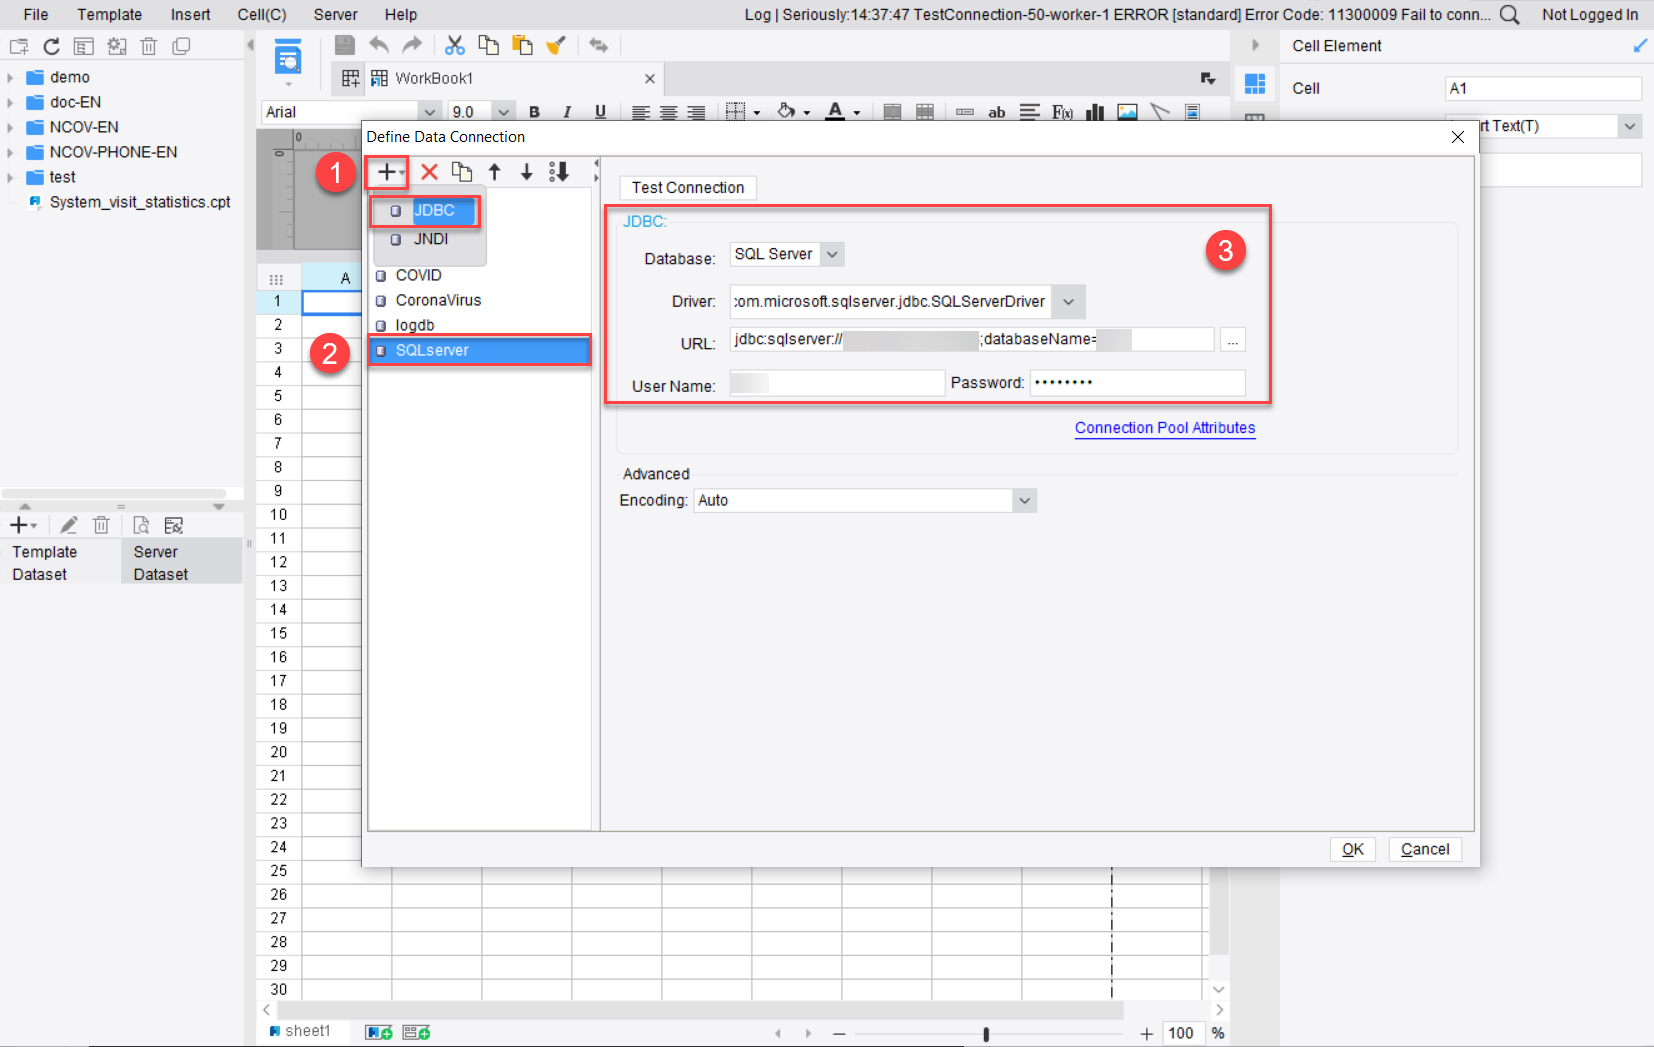This screenshot has width=1654, height=1047.
Task: Edit a dataset using the pencil icon
Action: coord(68,524)
